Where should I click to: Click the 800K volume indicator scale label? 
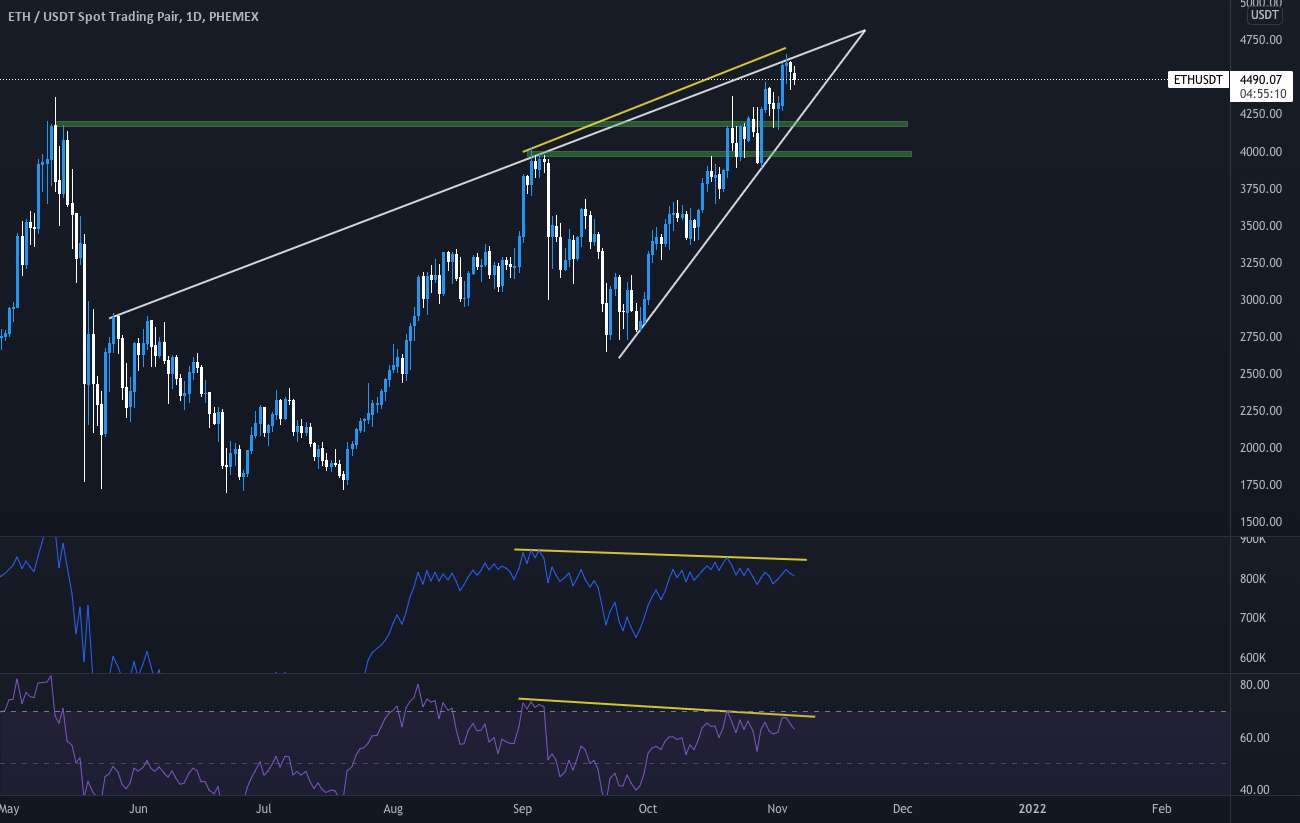coord(1253,579)
